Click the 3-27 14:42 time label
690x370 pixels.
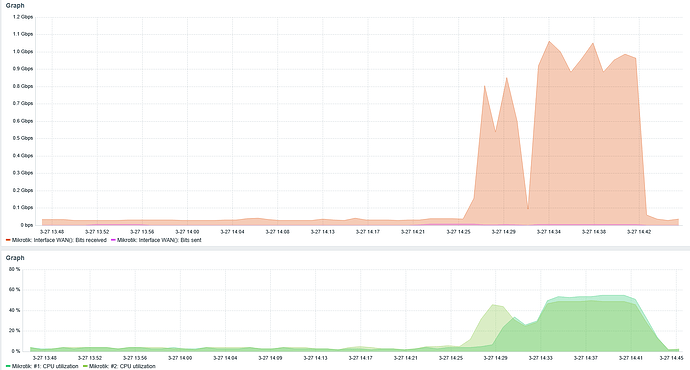pos(639,232)
